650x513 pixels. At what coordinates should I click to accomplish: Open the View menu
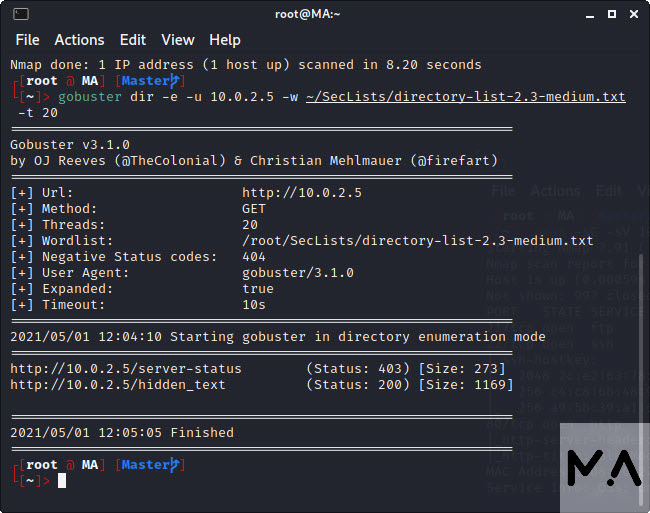tap(178, 40)
